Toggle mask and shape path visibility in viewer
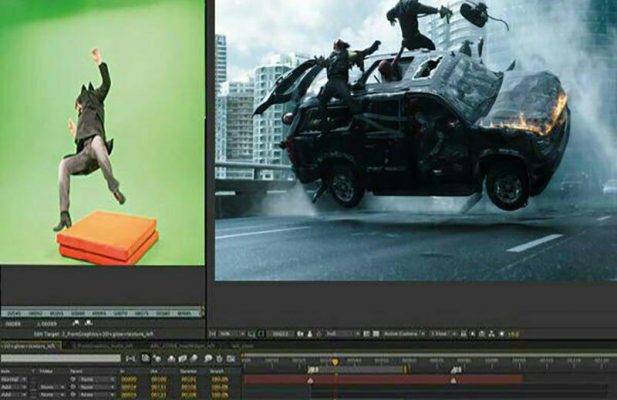 (x=260, y=334)
